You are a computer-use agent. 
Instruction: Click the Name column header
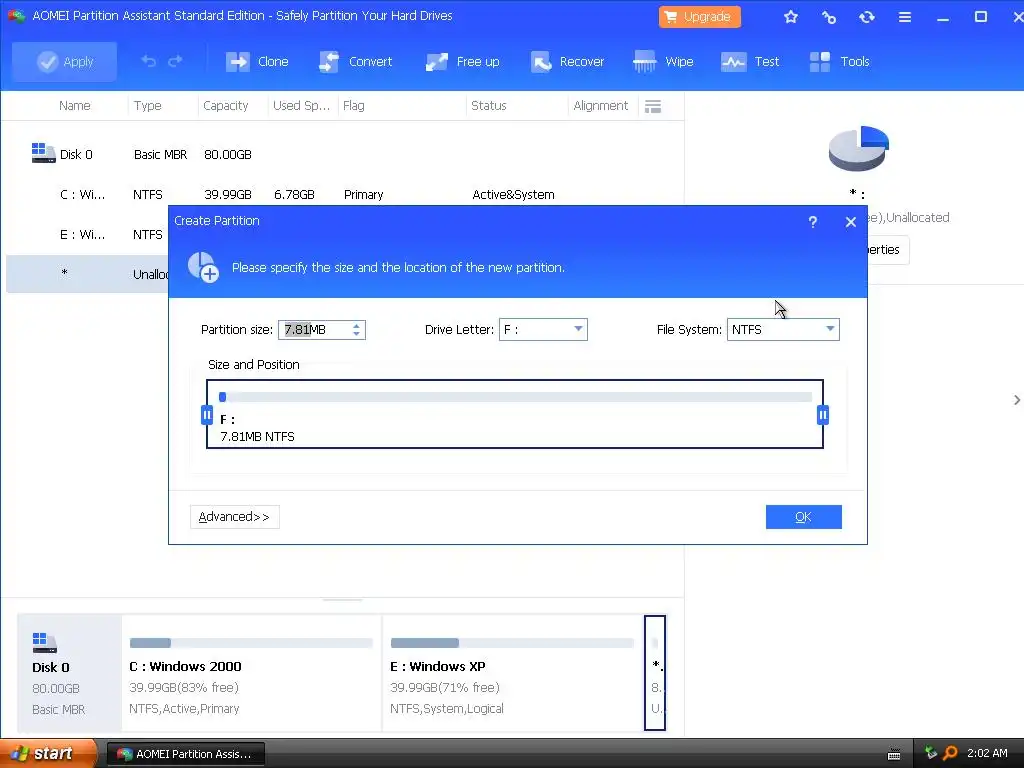pos(74,106)
